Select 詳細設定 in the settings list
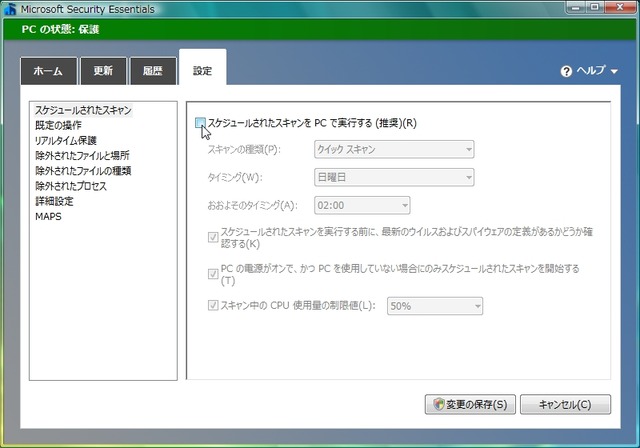The image size is (640, 448). click(54, 201)
